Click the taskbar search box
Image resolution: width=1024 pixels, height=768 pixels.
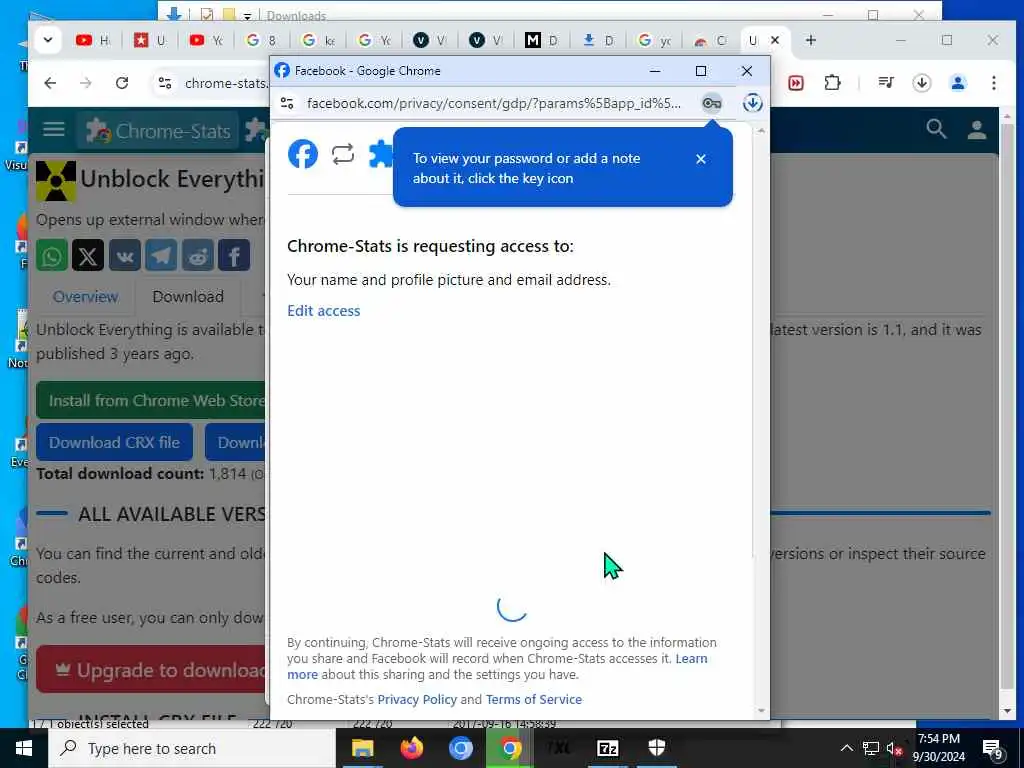point(192,748)
